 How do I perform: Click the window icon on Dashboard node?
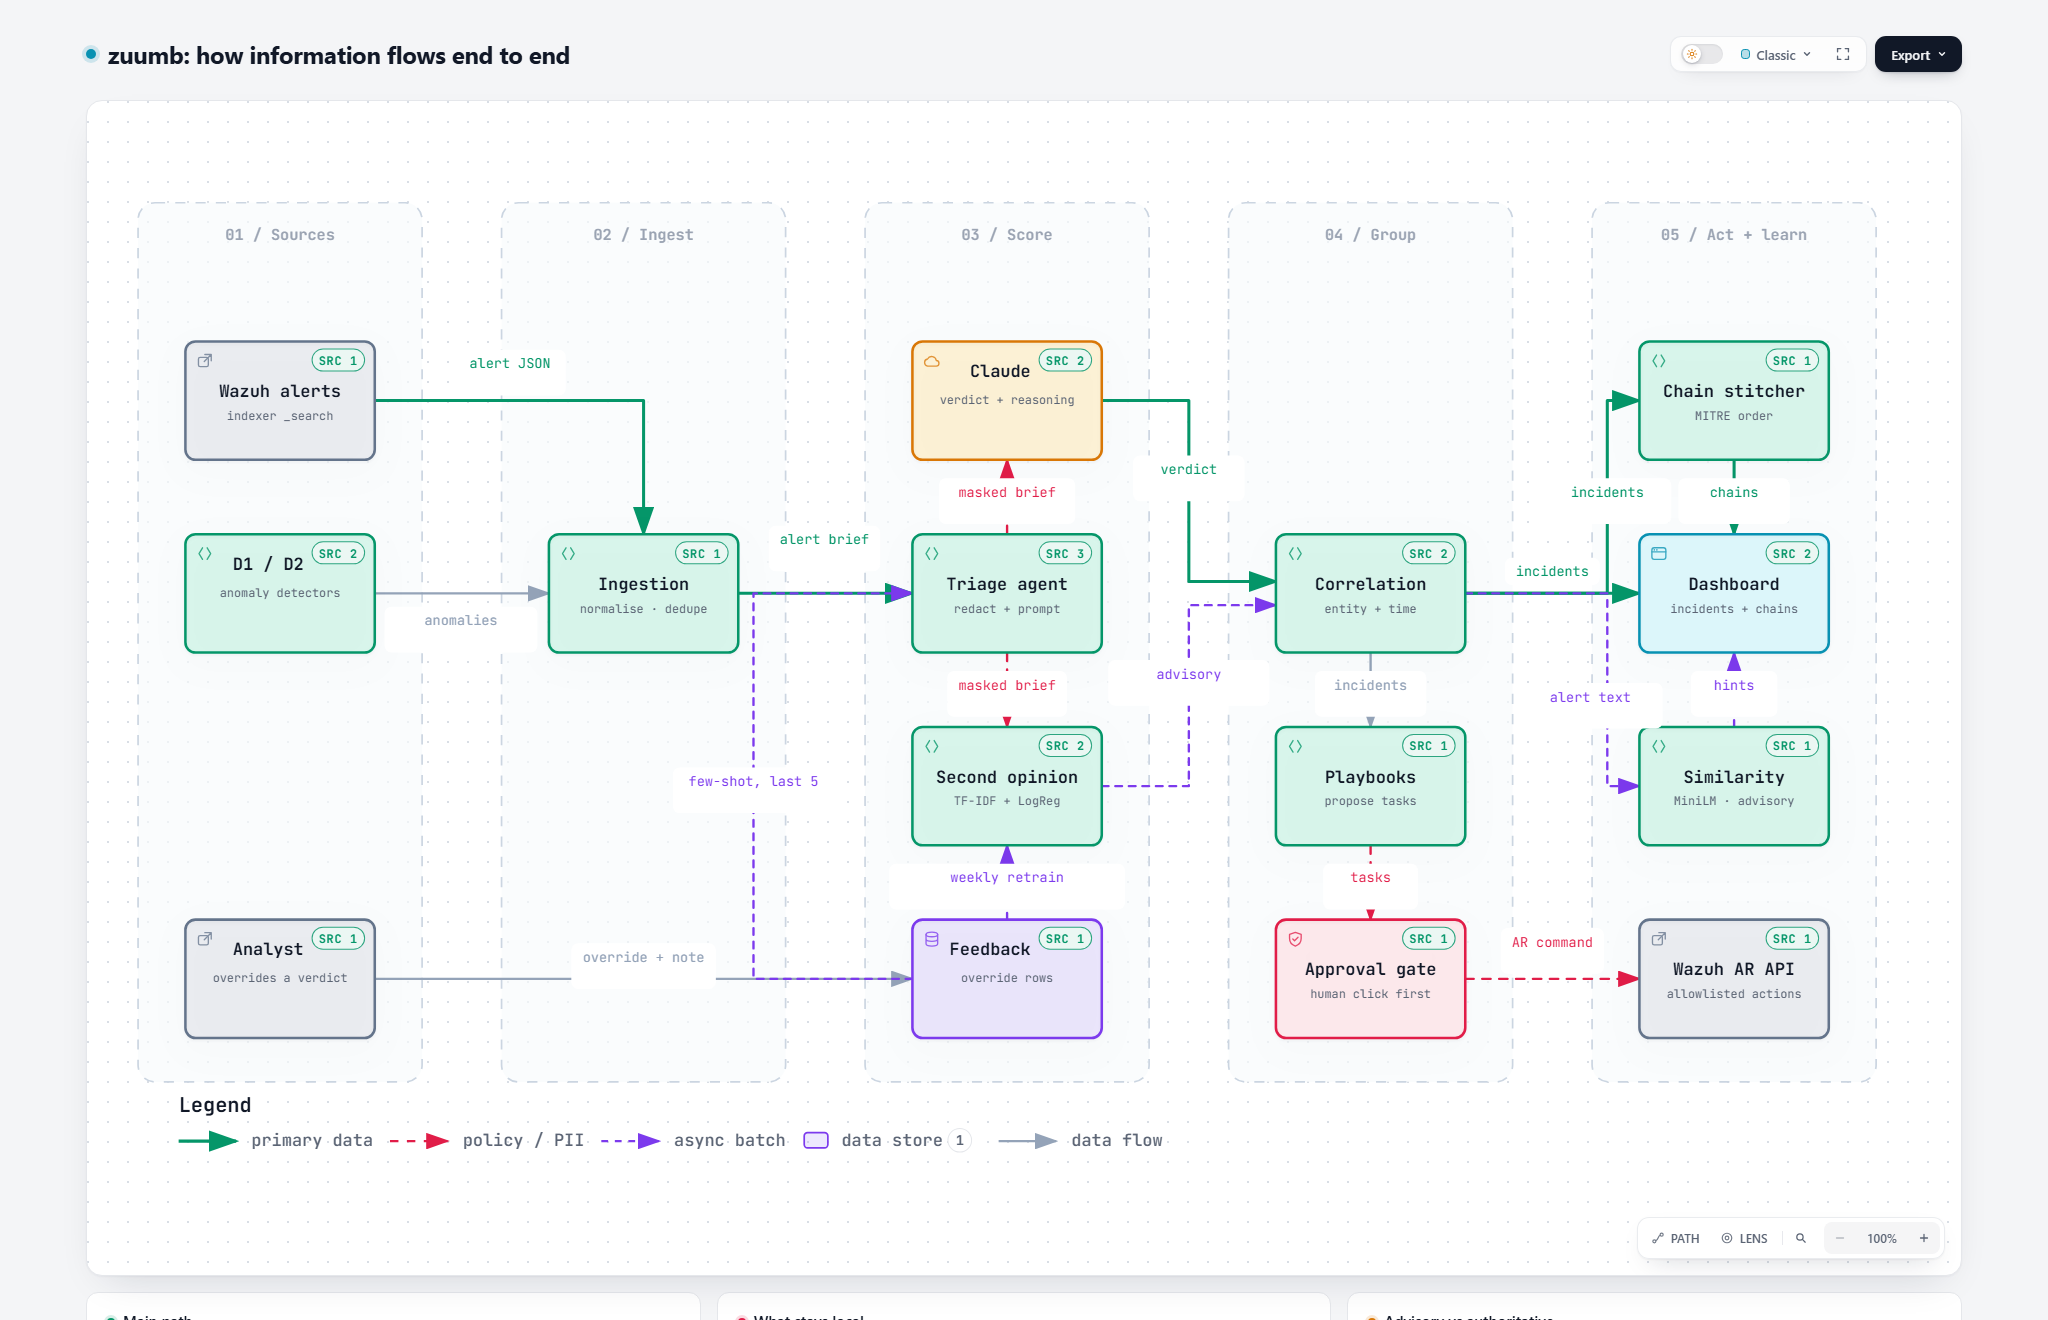point(1659,553)
